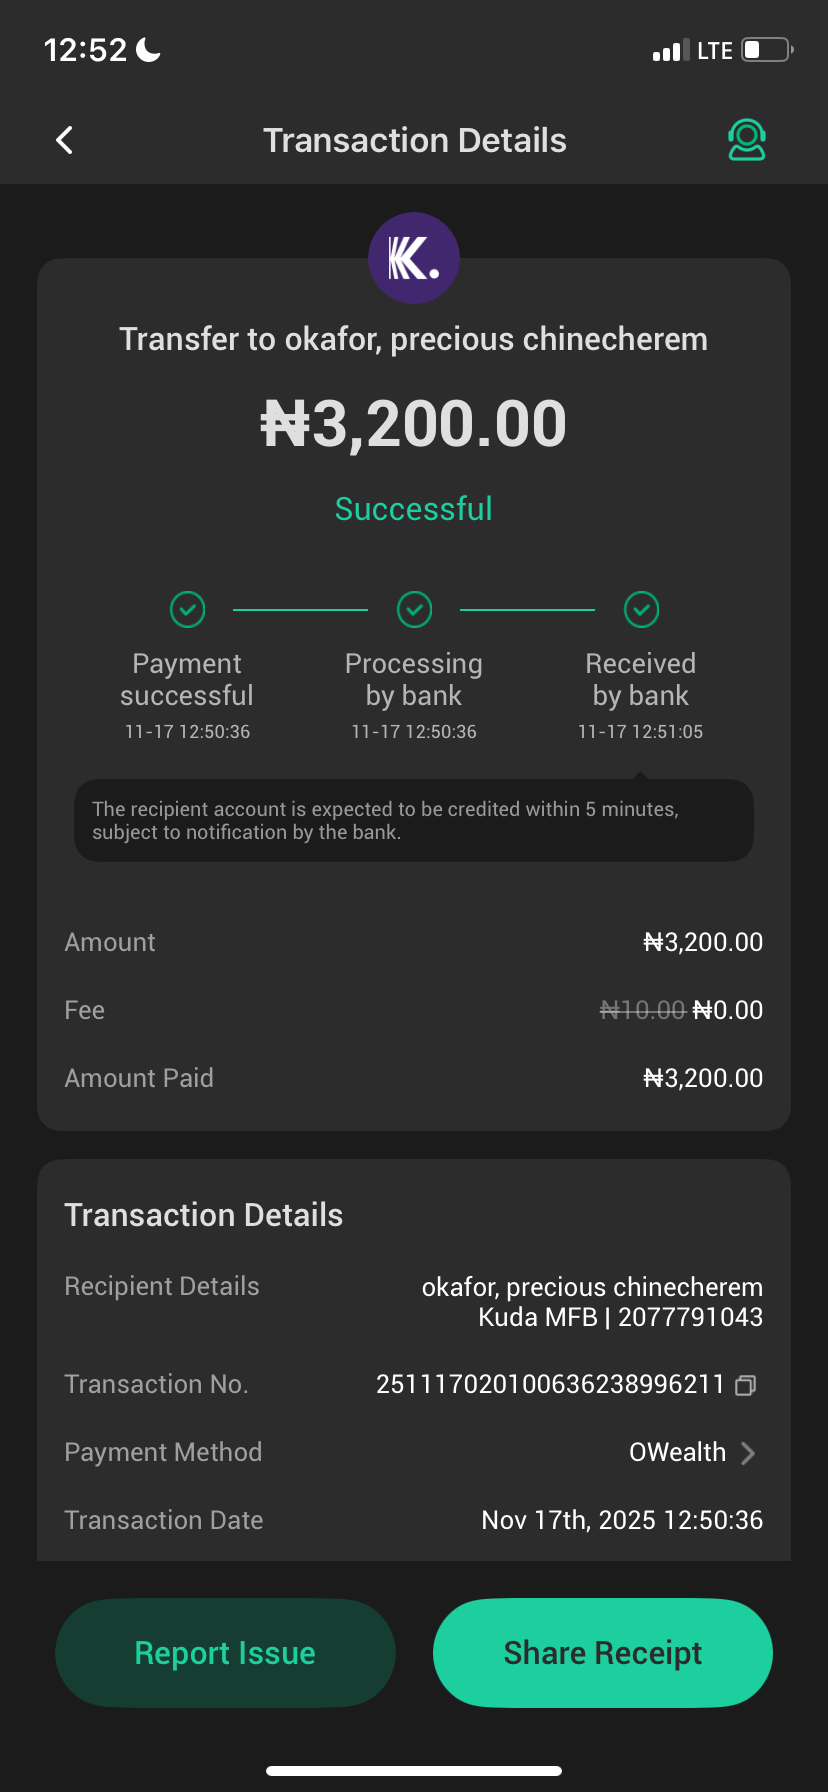The width and height of the screenshot is (828, 1792).
Task: Tap the Transaction Details page title
Action: pyautogui.click(x=414, y=140)
